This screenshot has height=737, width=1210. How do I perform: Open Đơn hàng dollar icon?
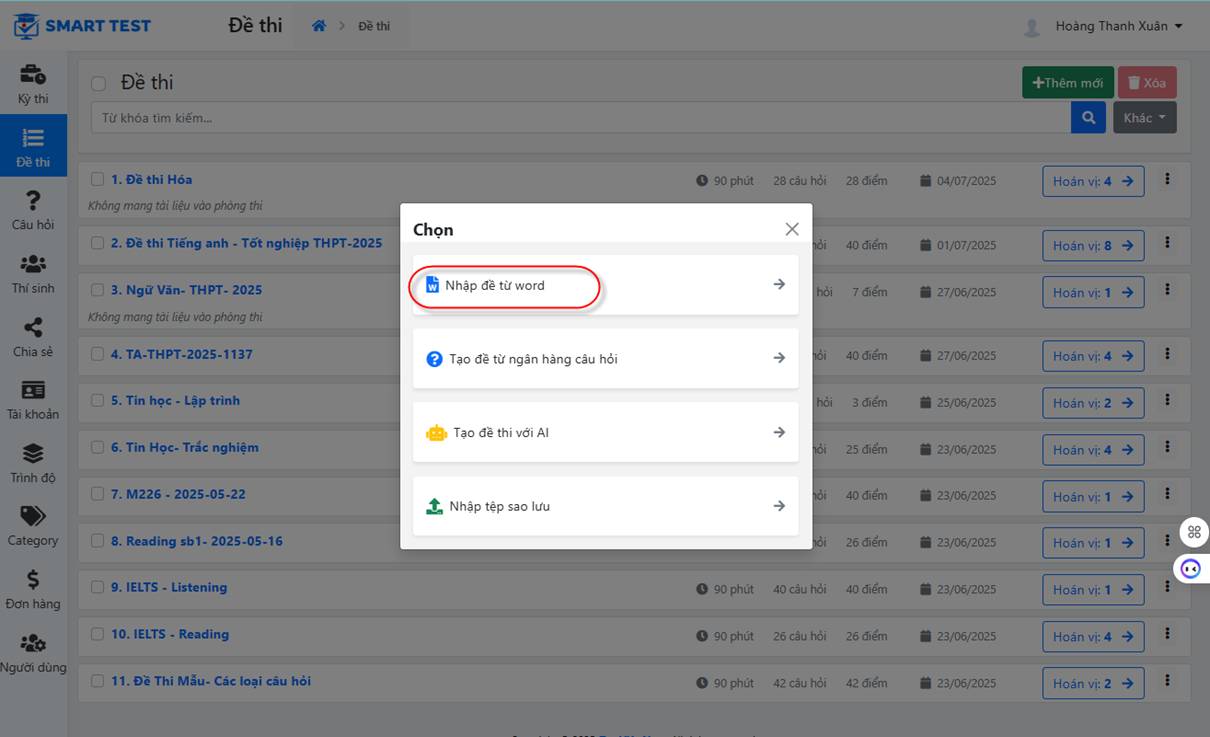tap(33, 579)
